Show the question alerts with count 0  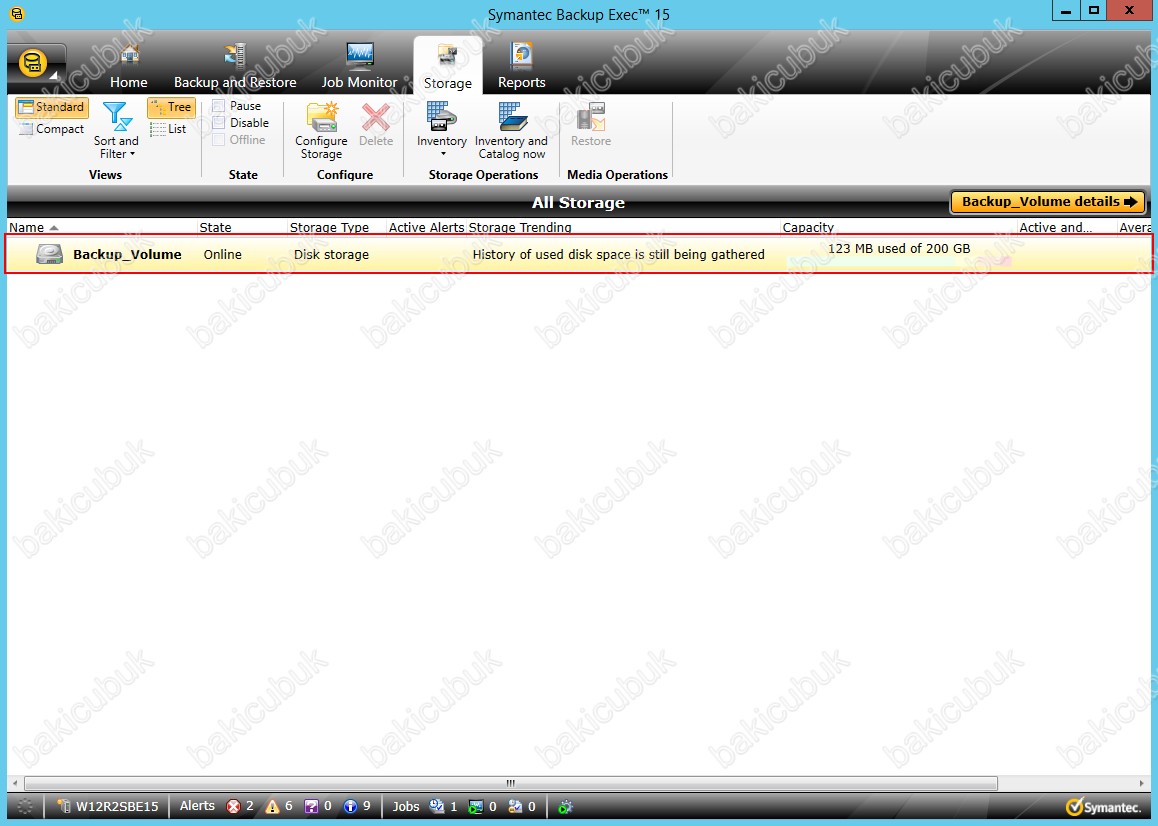pyautogui.click(x=318, y=806)
